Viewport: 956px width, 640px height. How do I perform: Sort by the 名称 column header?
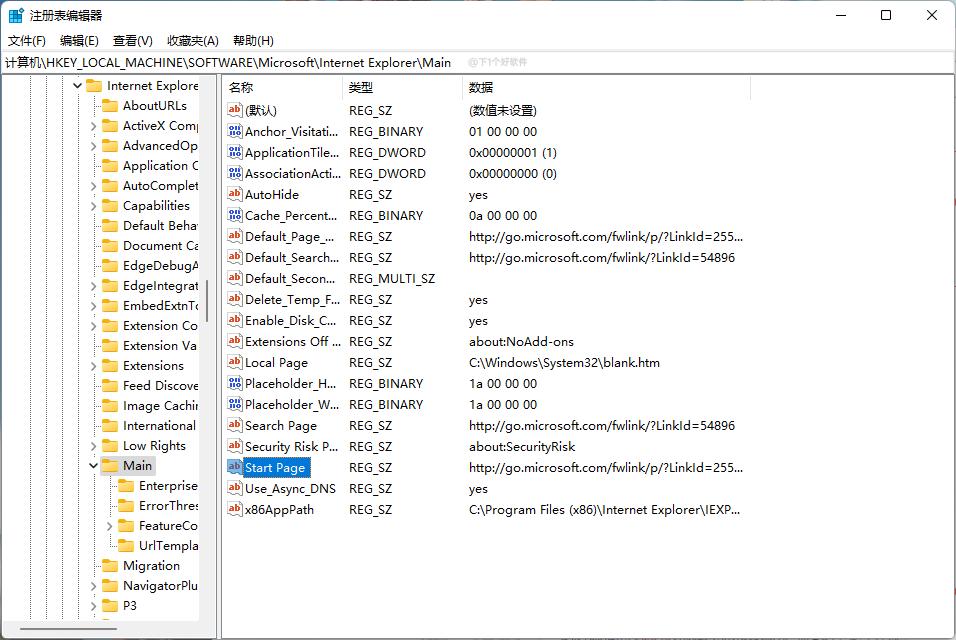click(280, 88)
